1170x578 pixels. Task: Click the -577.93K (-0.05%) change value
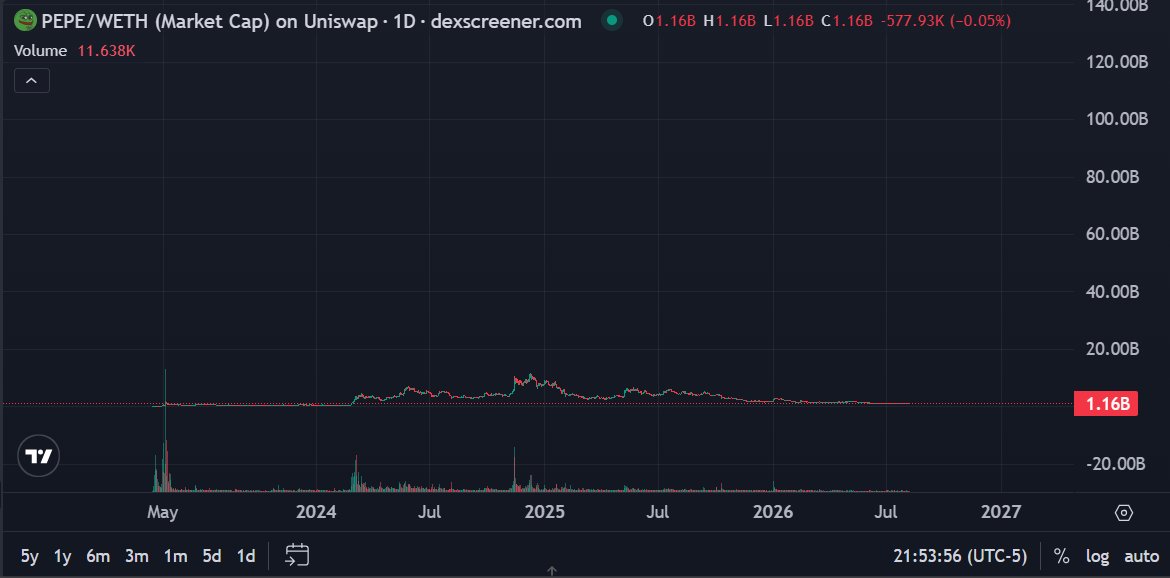pos(945,21)
